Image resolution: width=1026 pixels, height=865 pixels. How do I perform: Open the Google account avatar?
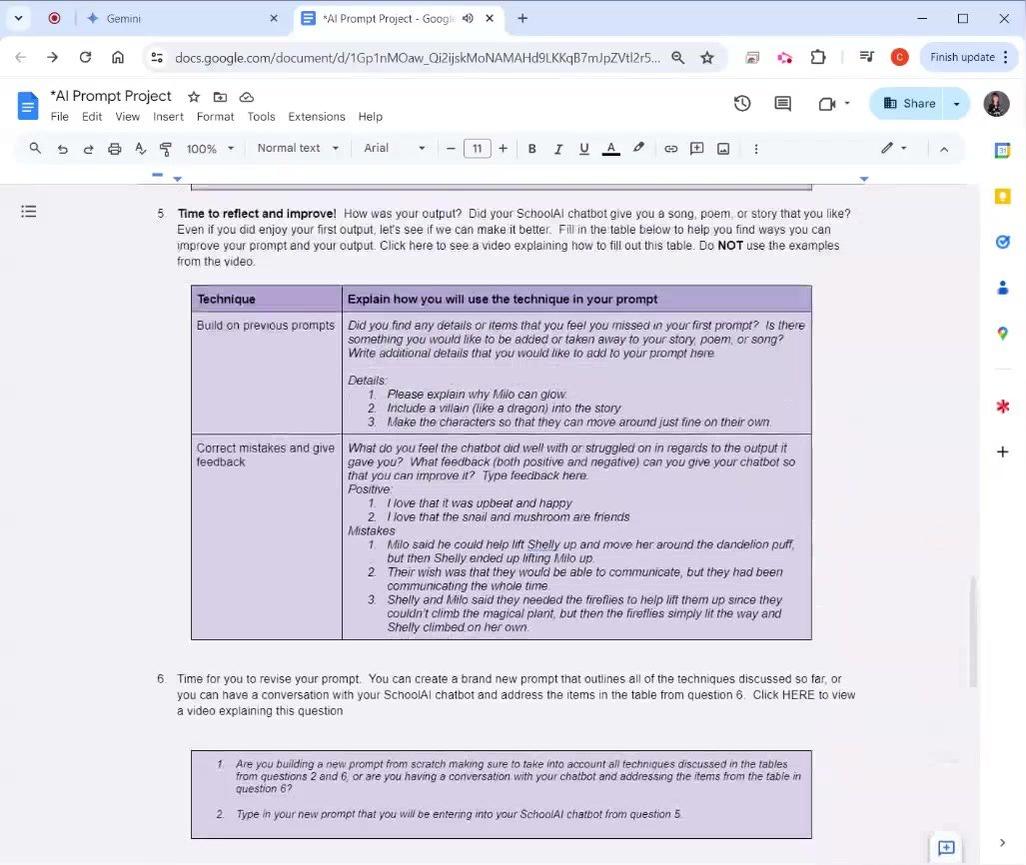996,103
